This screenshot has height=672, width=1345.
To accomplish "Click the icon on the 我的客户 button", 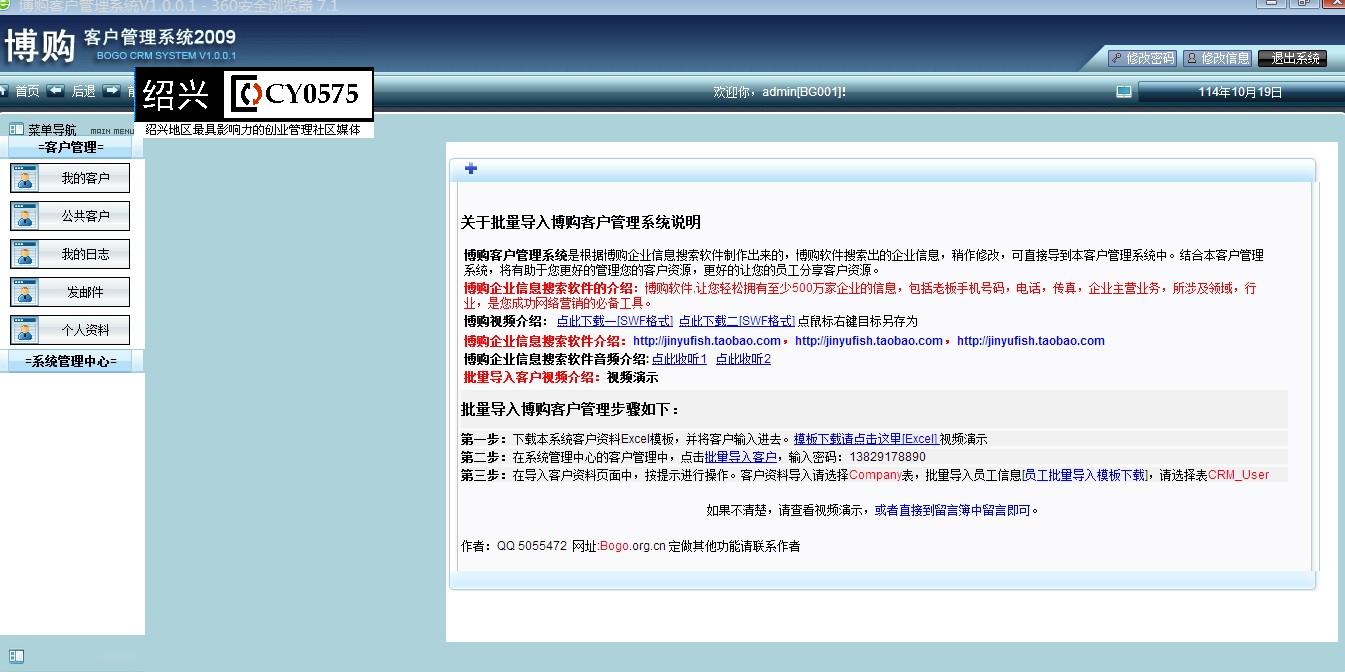I will point(24,178).
